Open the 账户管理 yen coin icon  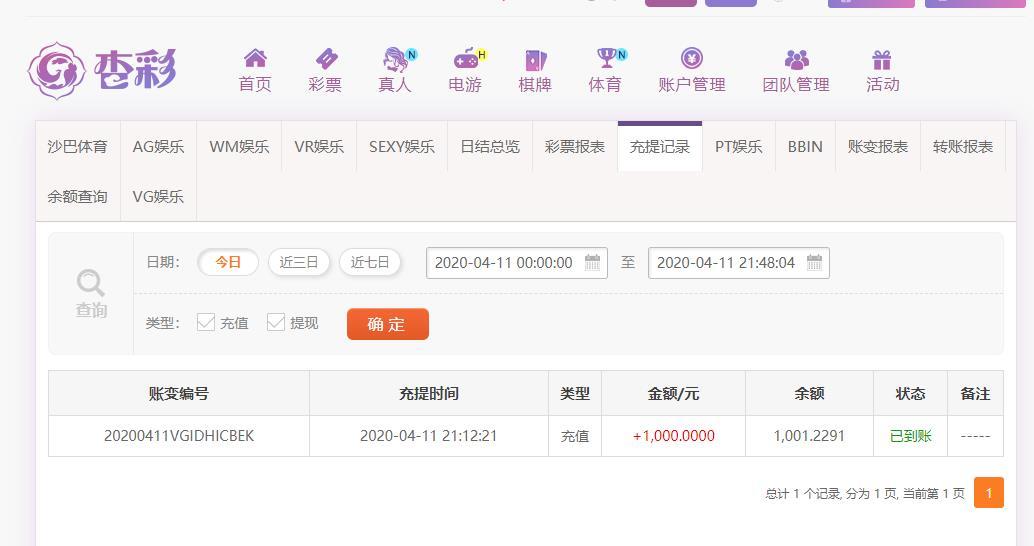pos(692,58)
